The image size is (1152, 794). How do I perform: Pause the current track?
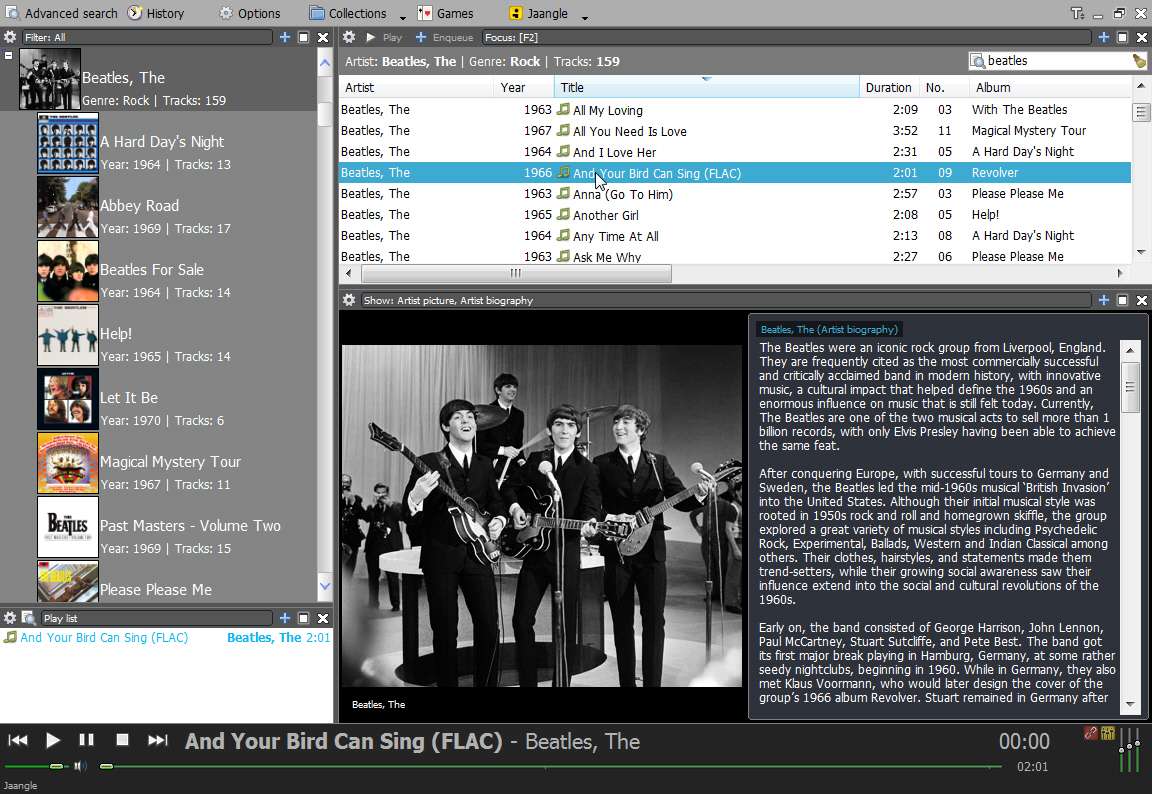[x=86, y=740]
